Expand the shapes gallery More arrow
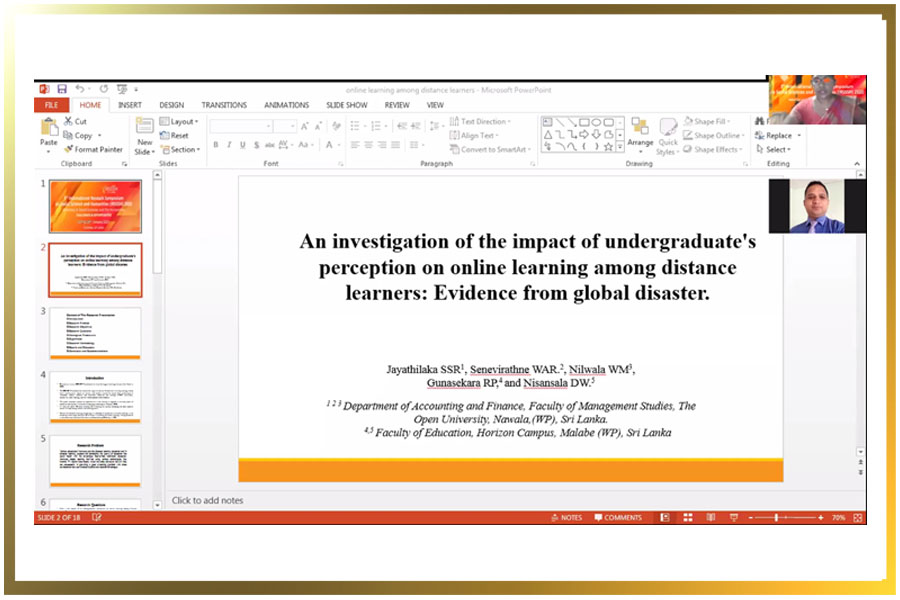The height and width of the screenshot is (600, 900). coord(620,148)
